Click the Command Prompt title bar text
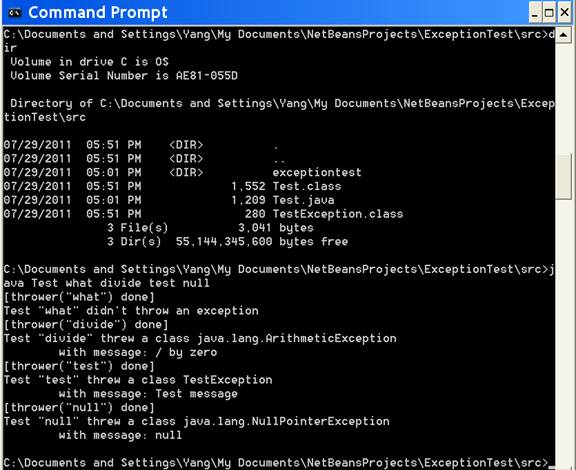576x470 pixels. tap(98, 12)
